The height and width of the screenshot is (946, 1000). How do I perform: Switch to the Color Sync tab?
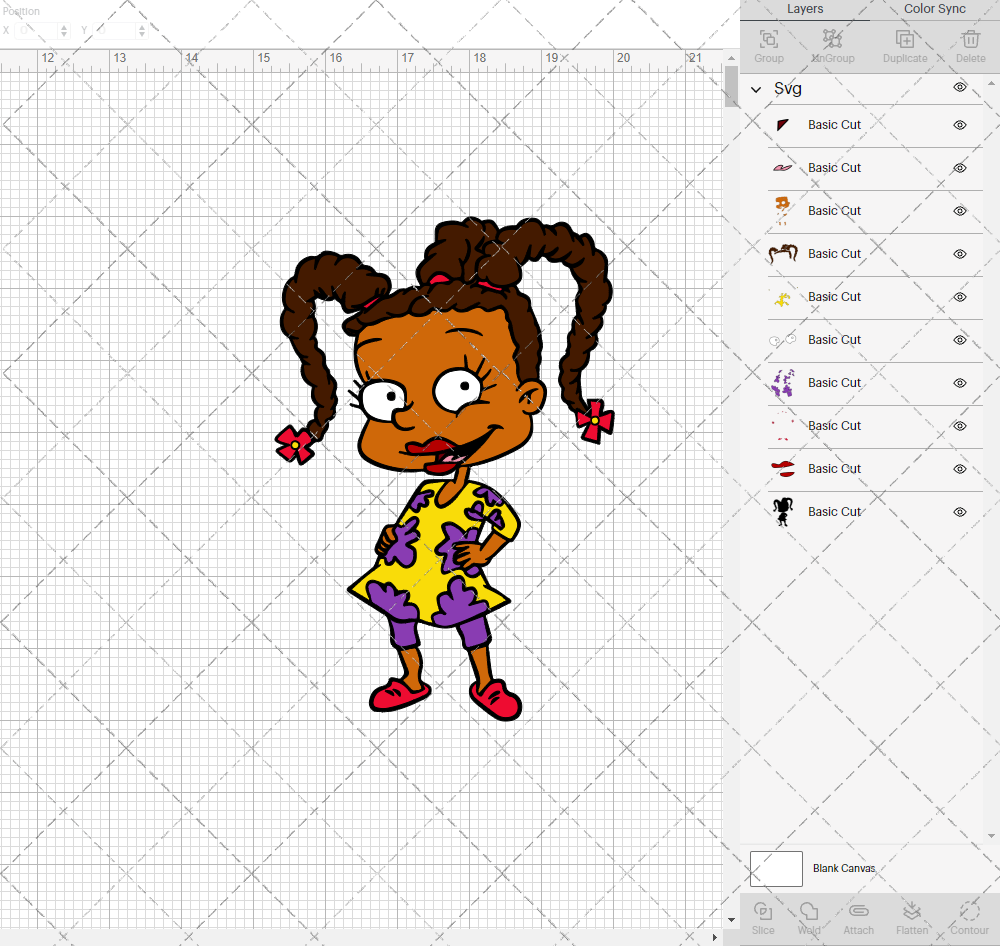click(x=935, y=9)
